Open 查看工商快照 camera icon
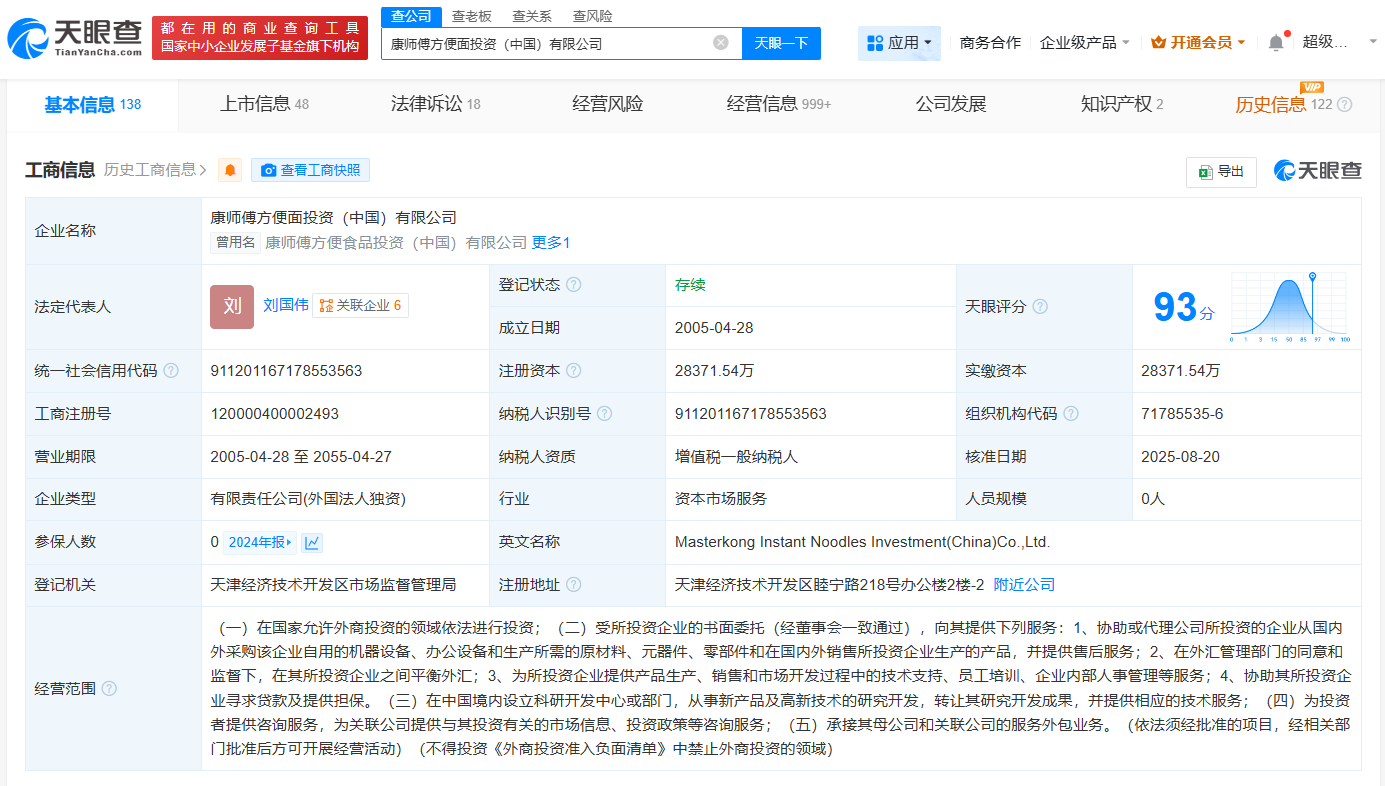This screenshot has width=1385, height=786. tap(268, 169)
